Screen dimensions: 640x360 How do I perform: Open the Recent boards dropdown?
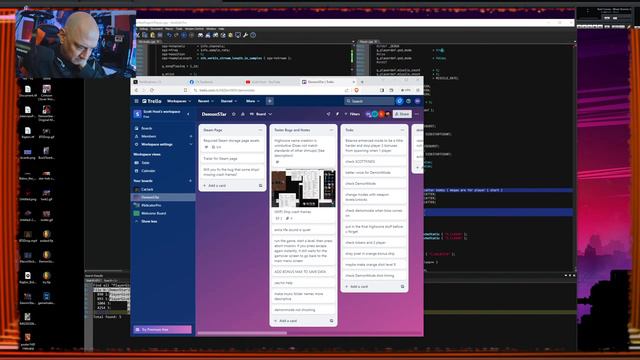(x=205, y=101)
